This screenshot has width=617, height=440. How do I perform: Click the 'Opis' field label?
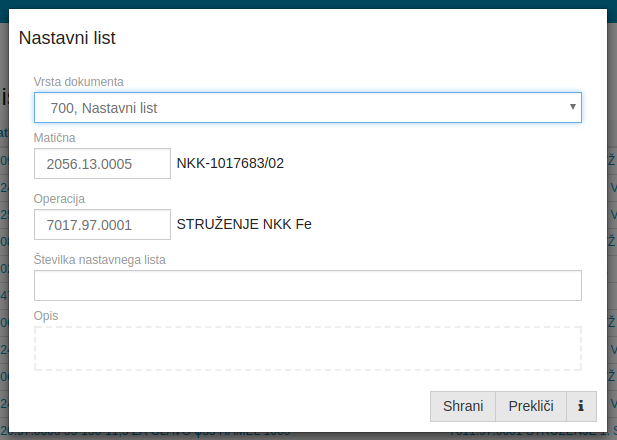point(46,316)
